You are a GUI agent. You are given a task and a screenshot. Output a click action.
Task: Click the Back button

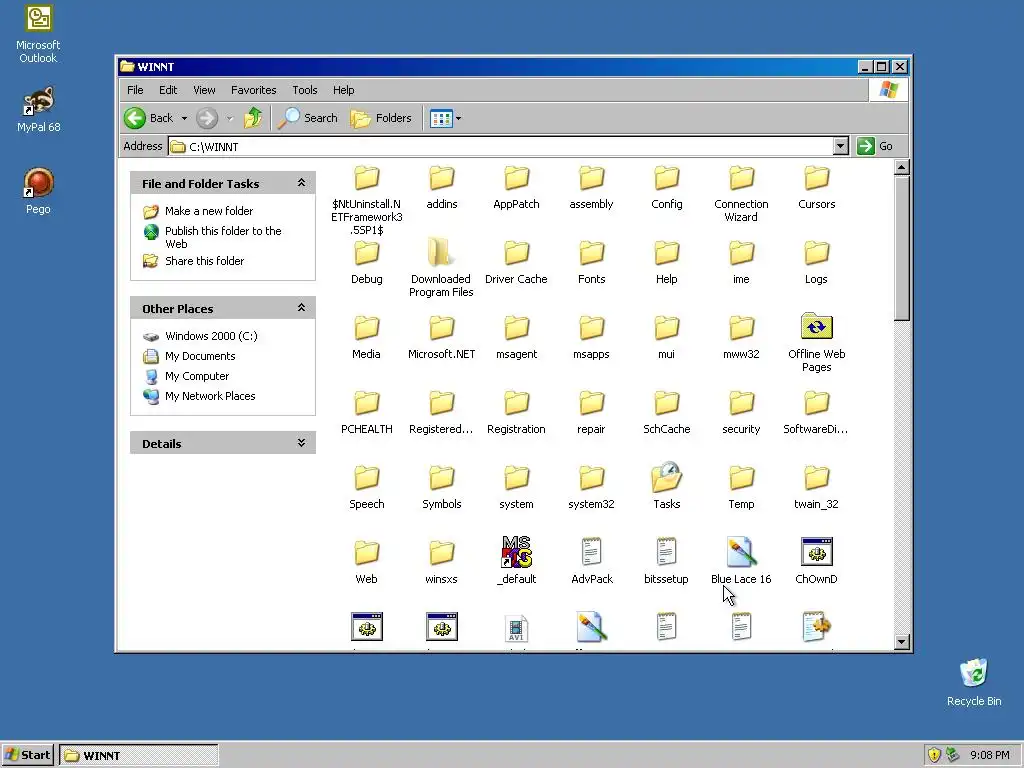(x=150, y=118)
